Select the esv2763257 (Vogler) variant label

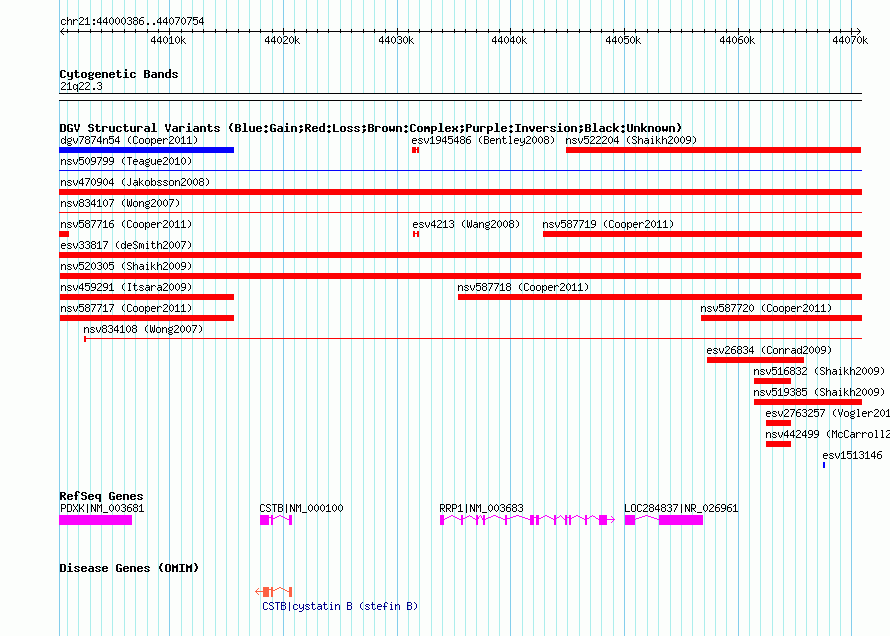pos(827,413)
